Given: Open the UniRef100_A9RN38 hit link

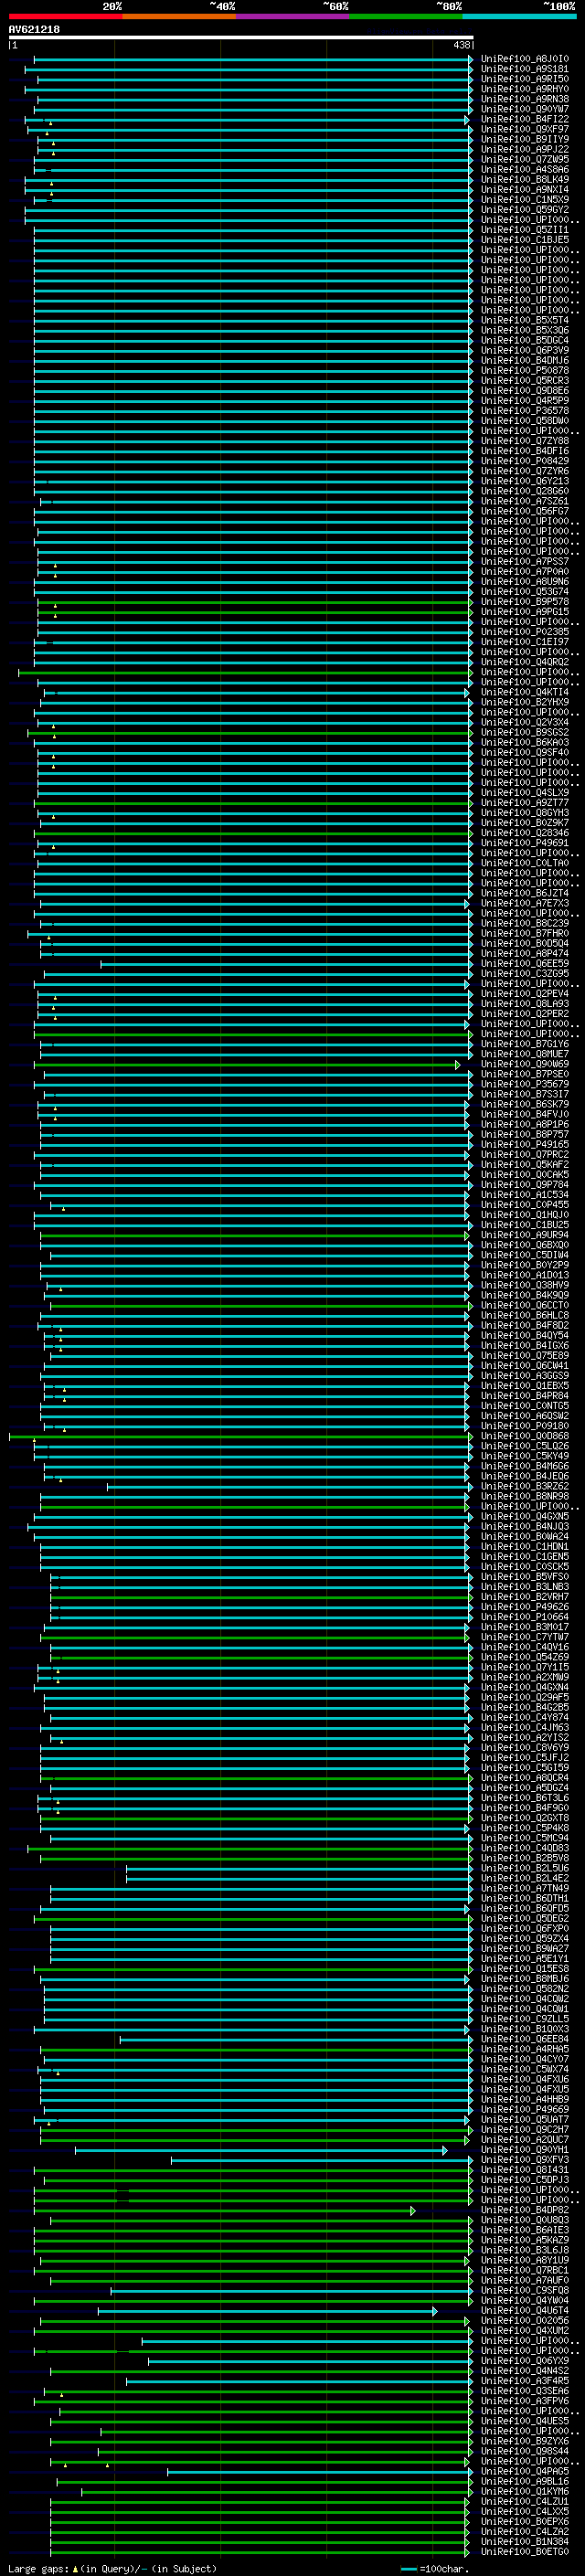Looking at the screenshot, I should [524, 99].
